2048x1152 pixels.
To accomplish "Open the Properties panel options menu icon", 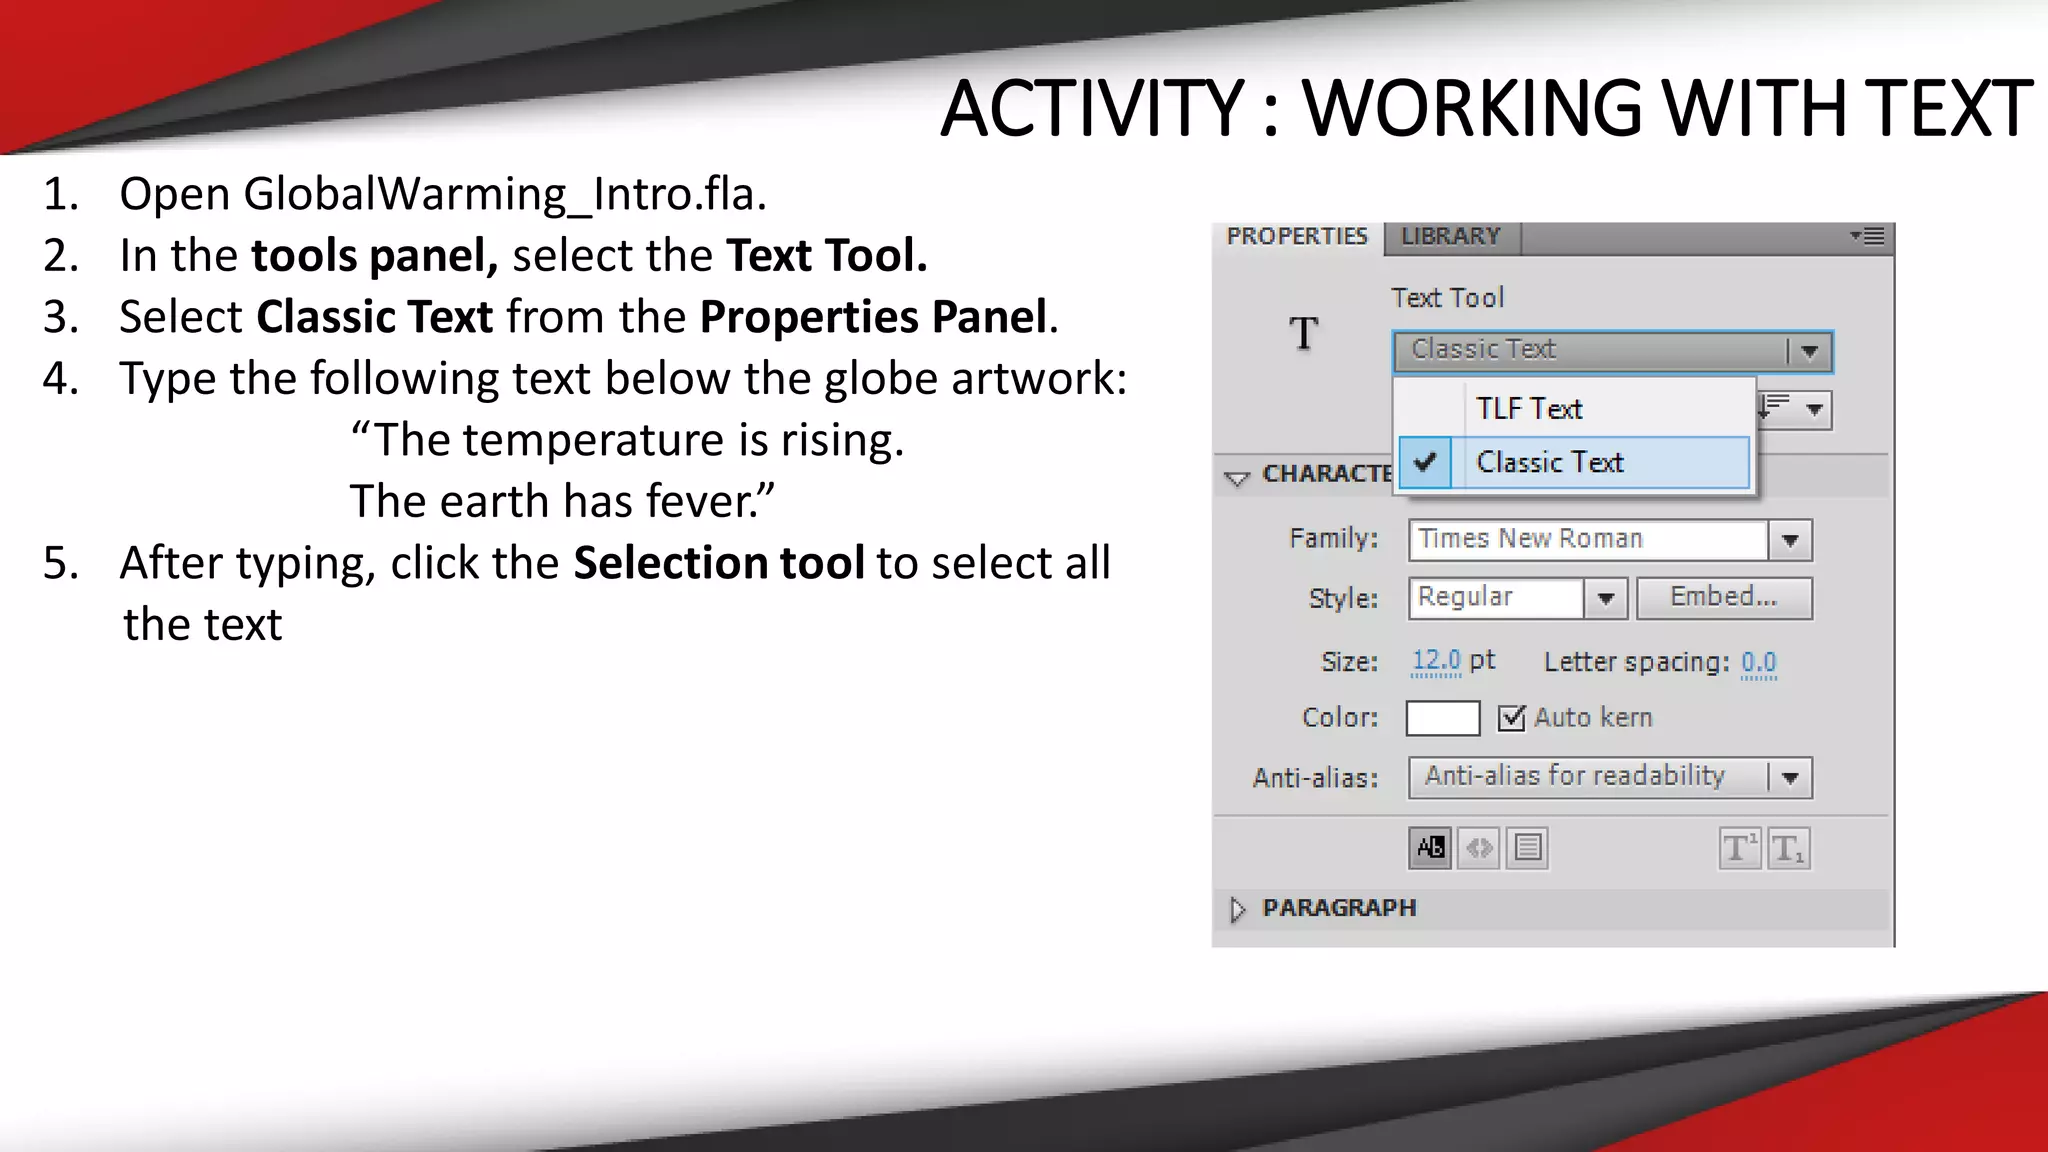I will tap(1867, 236).
